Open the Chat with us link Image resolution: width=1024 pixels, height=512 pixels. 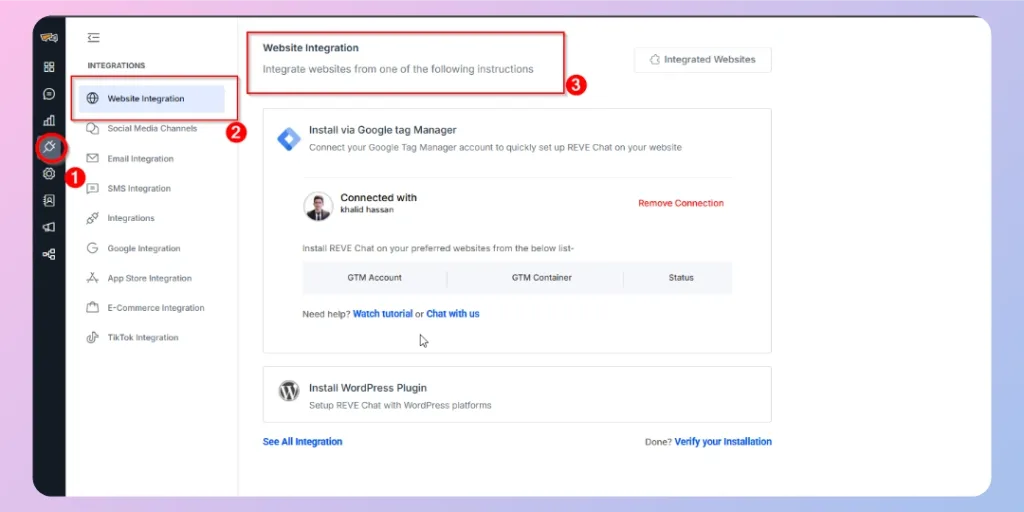click(x=453, y=313)
